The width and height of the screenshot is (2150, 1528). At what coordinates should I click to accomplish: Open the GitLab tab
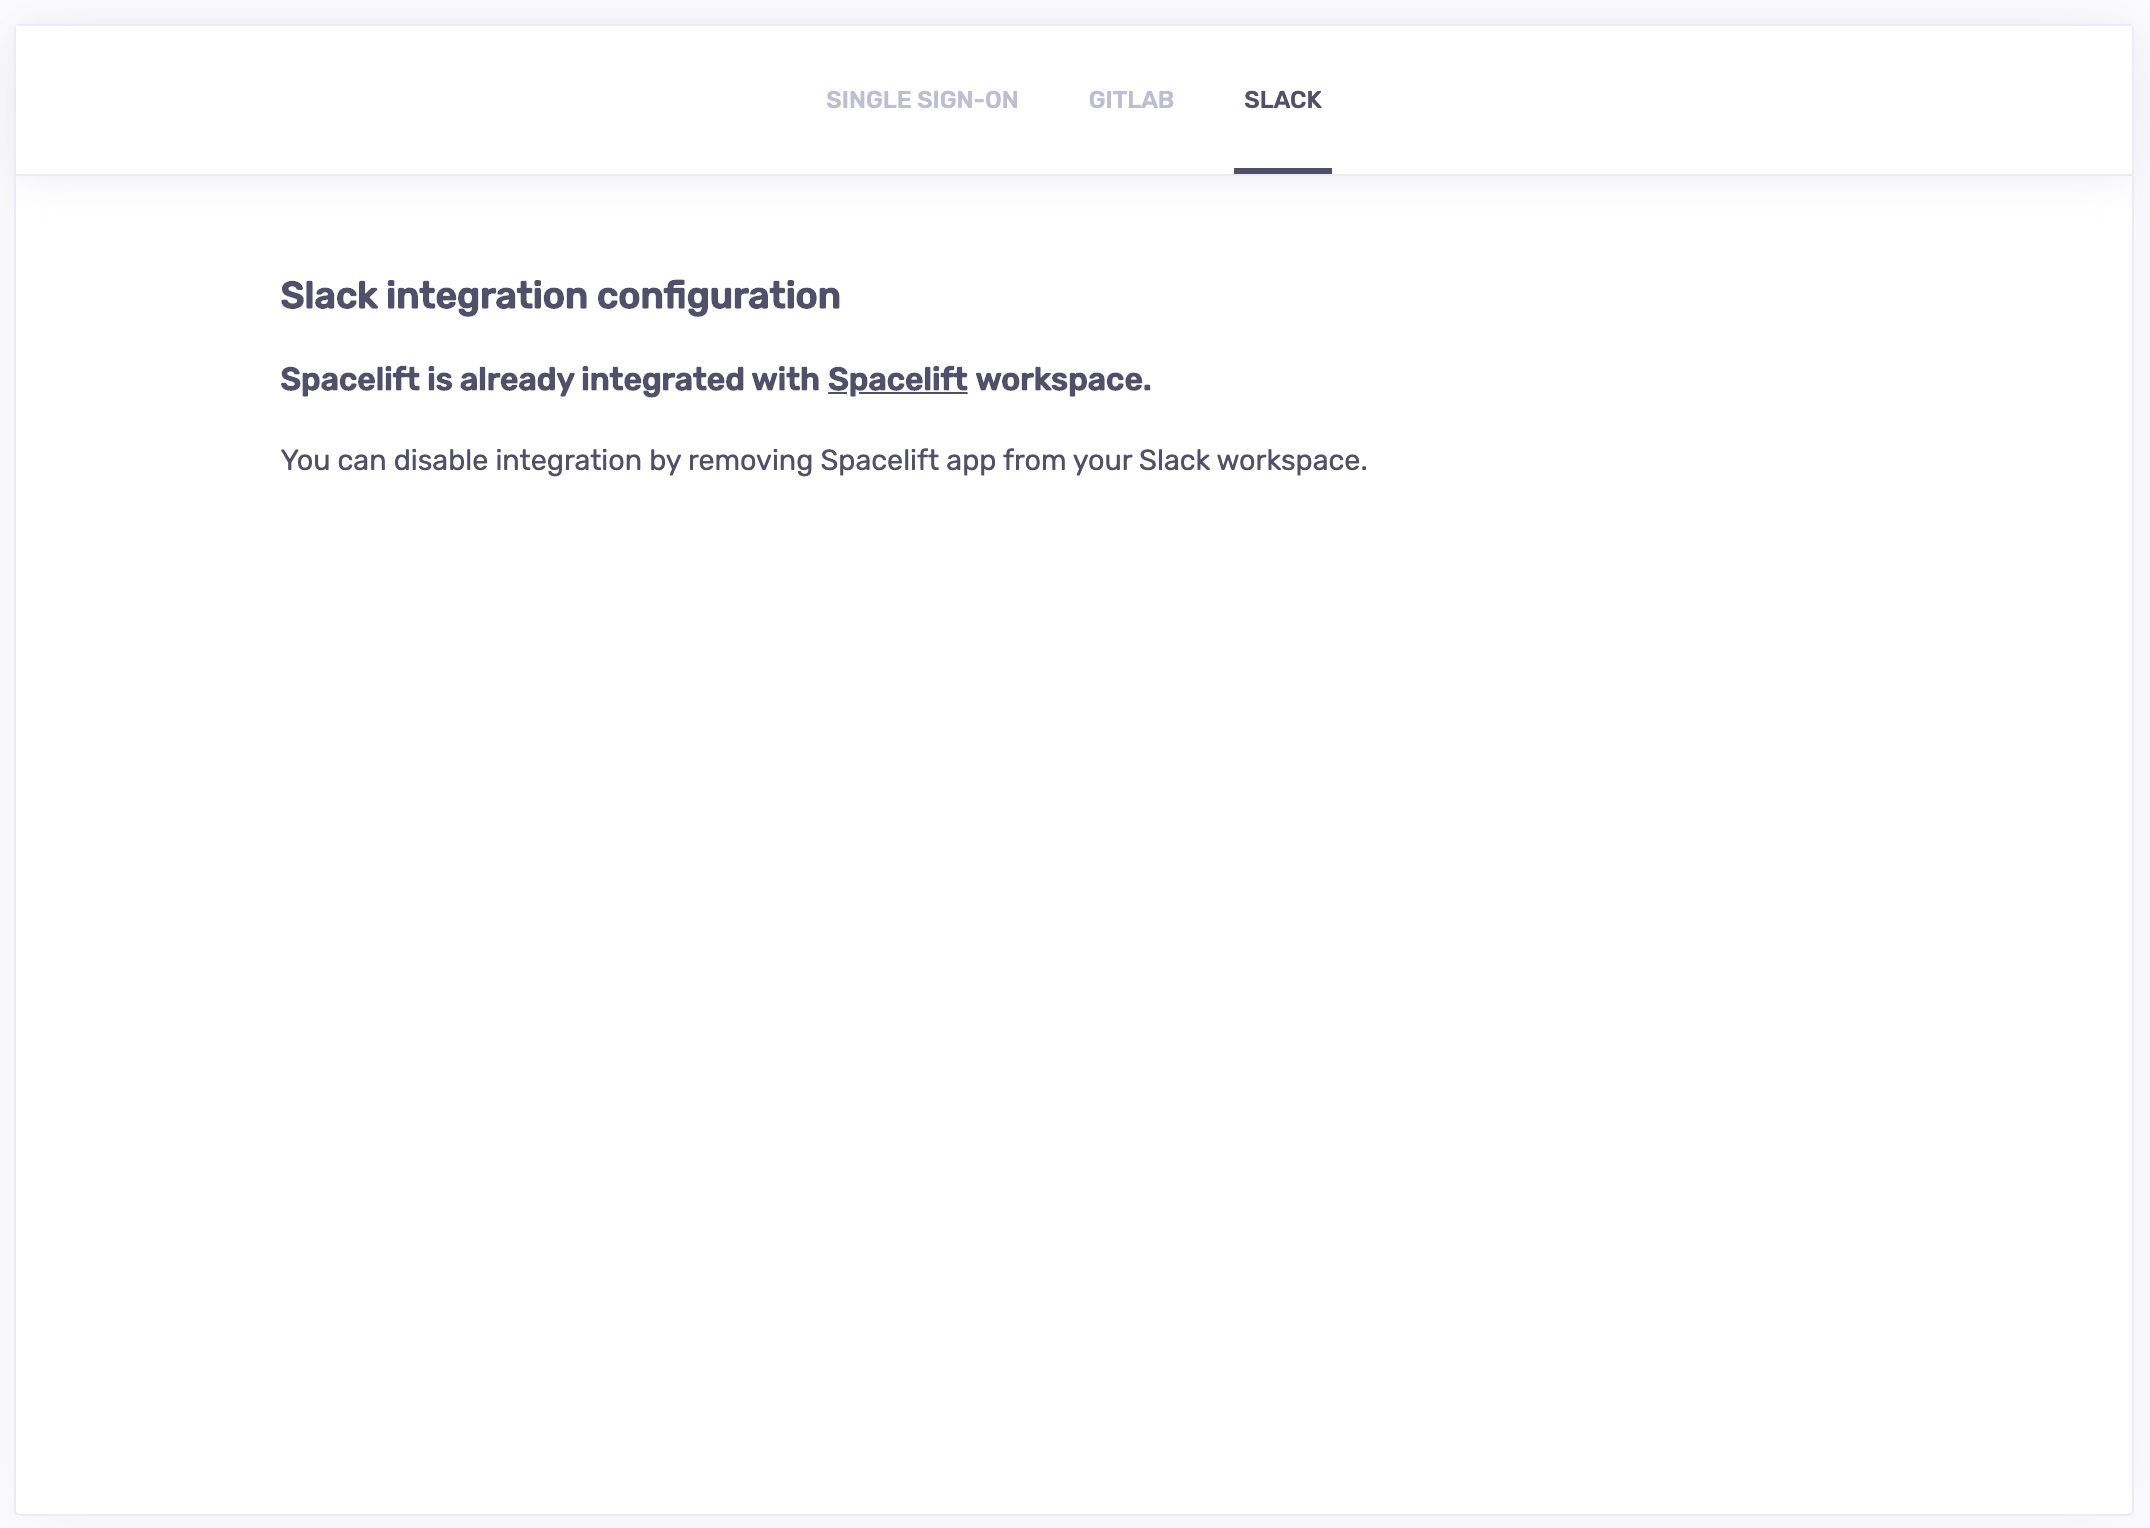point(1130,100)
